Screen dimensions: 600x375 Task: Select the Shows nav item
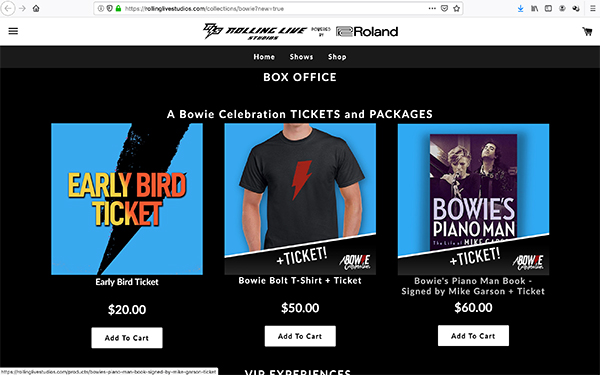tap(301, 57)
